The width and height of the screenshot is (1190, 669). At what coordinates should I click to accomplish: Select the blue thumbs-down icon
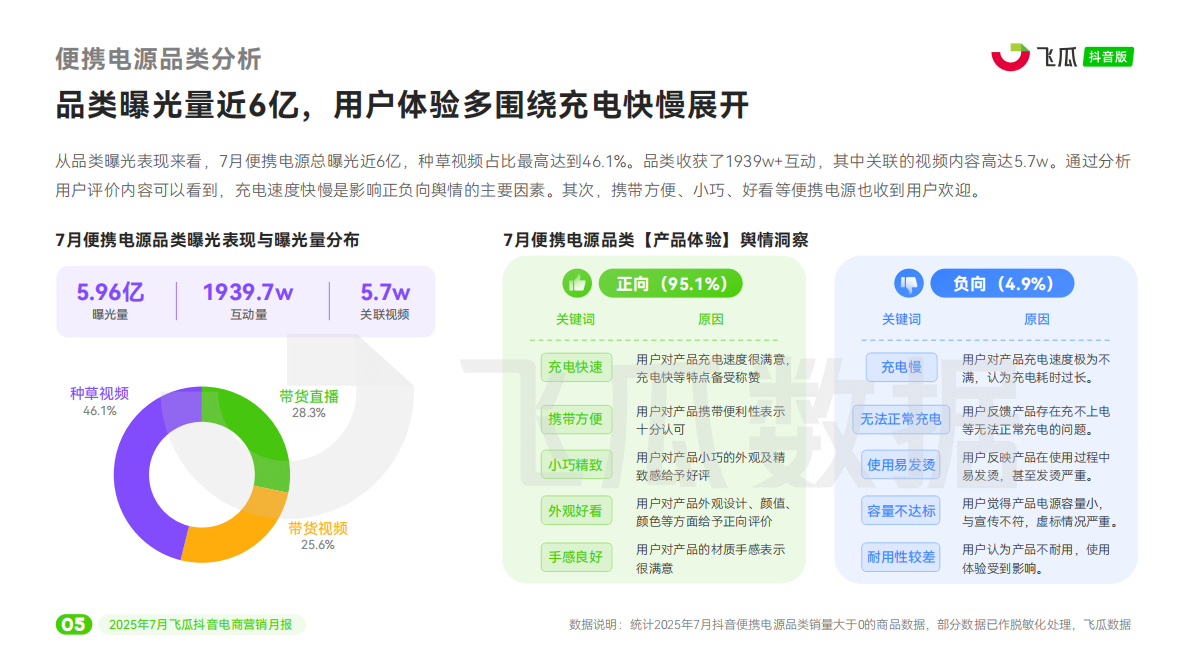(x=910, y=283)
